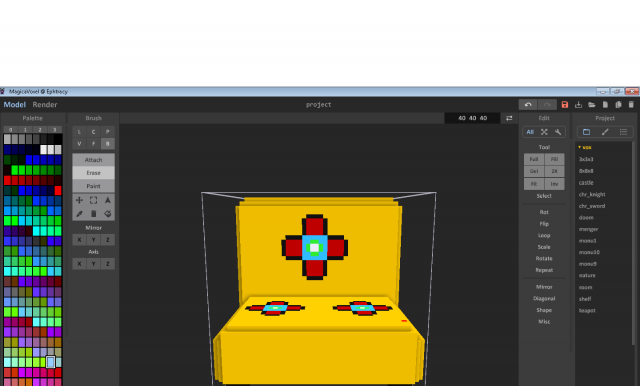This screenshot has height=386, width=640.
Task: Switch to the B brush mode
Action: click(x=108, y=144)
